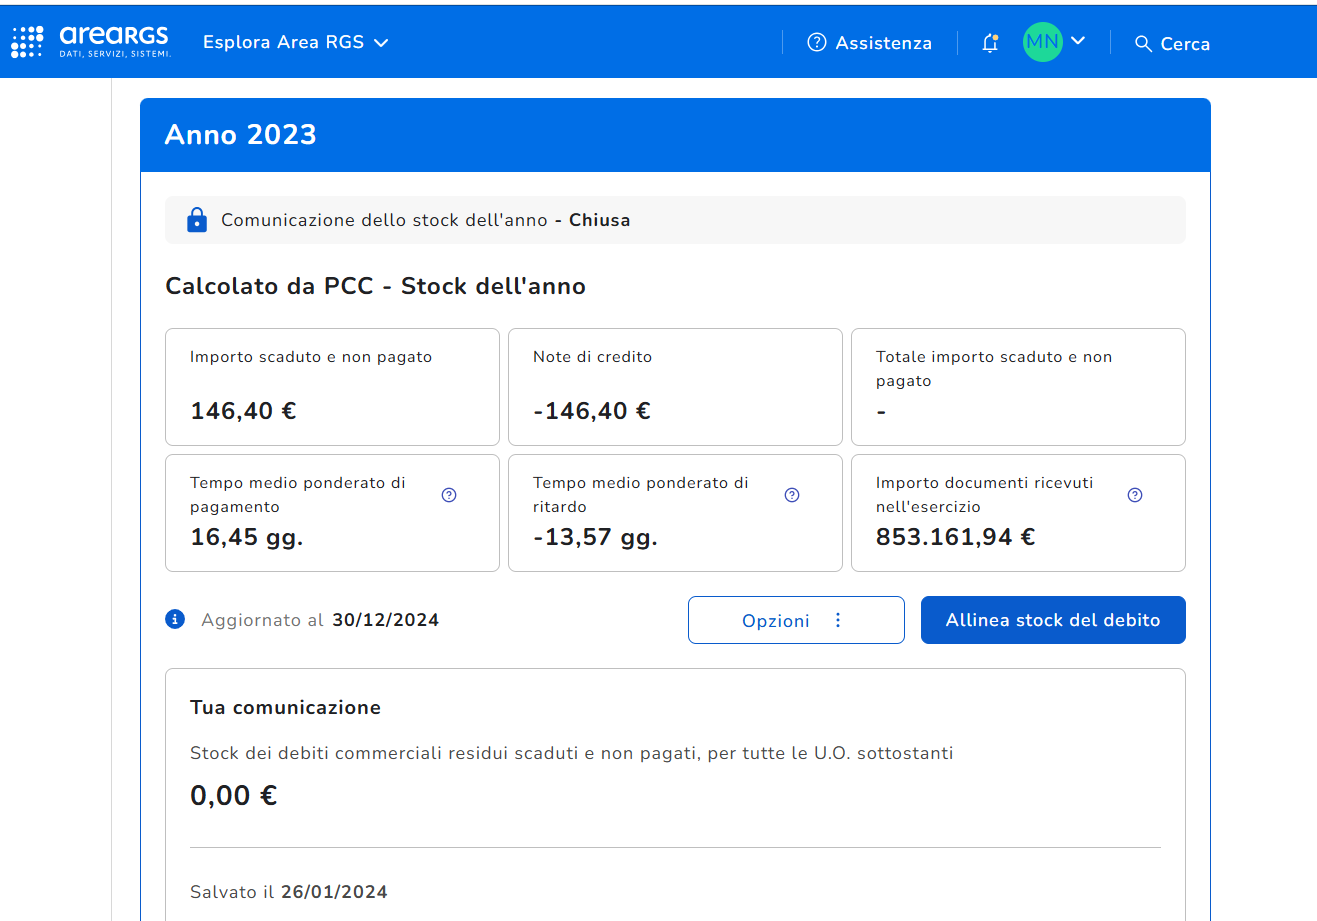
Task: Click the 0,00 € amount under Tua comunicazione
Action: [234, 796]
